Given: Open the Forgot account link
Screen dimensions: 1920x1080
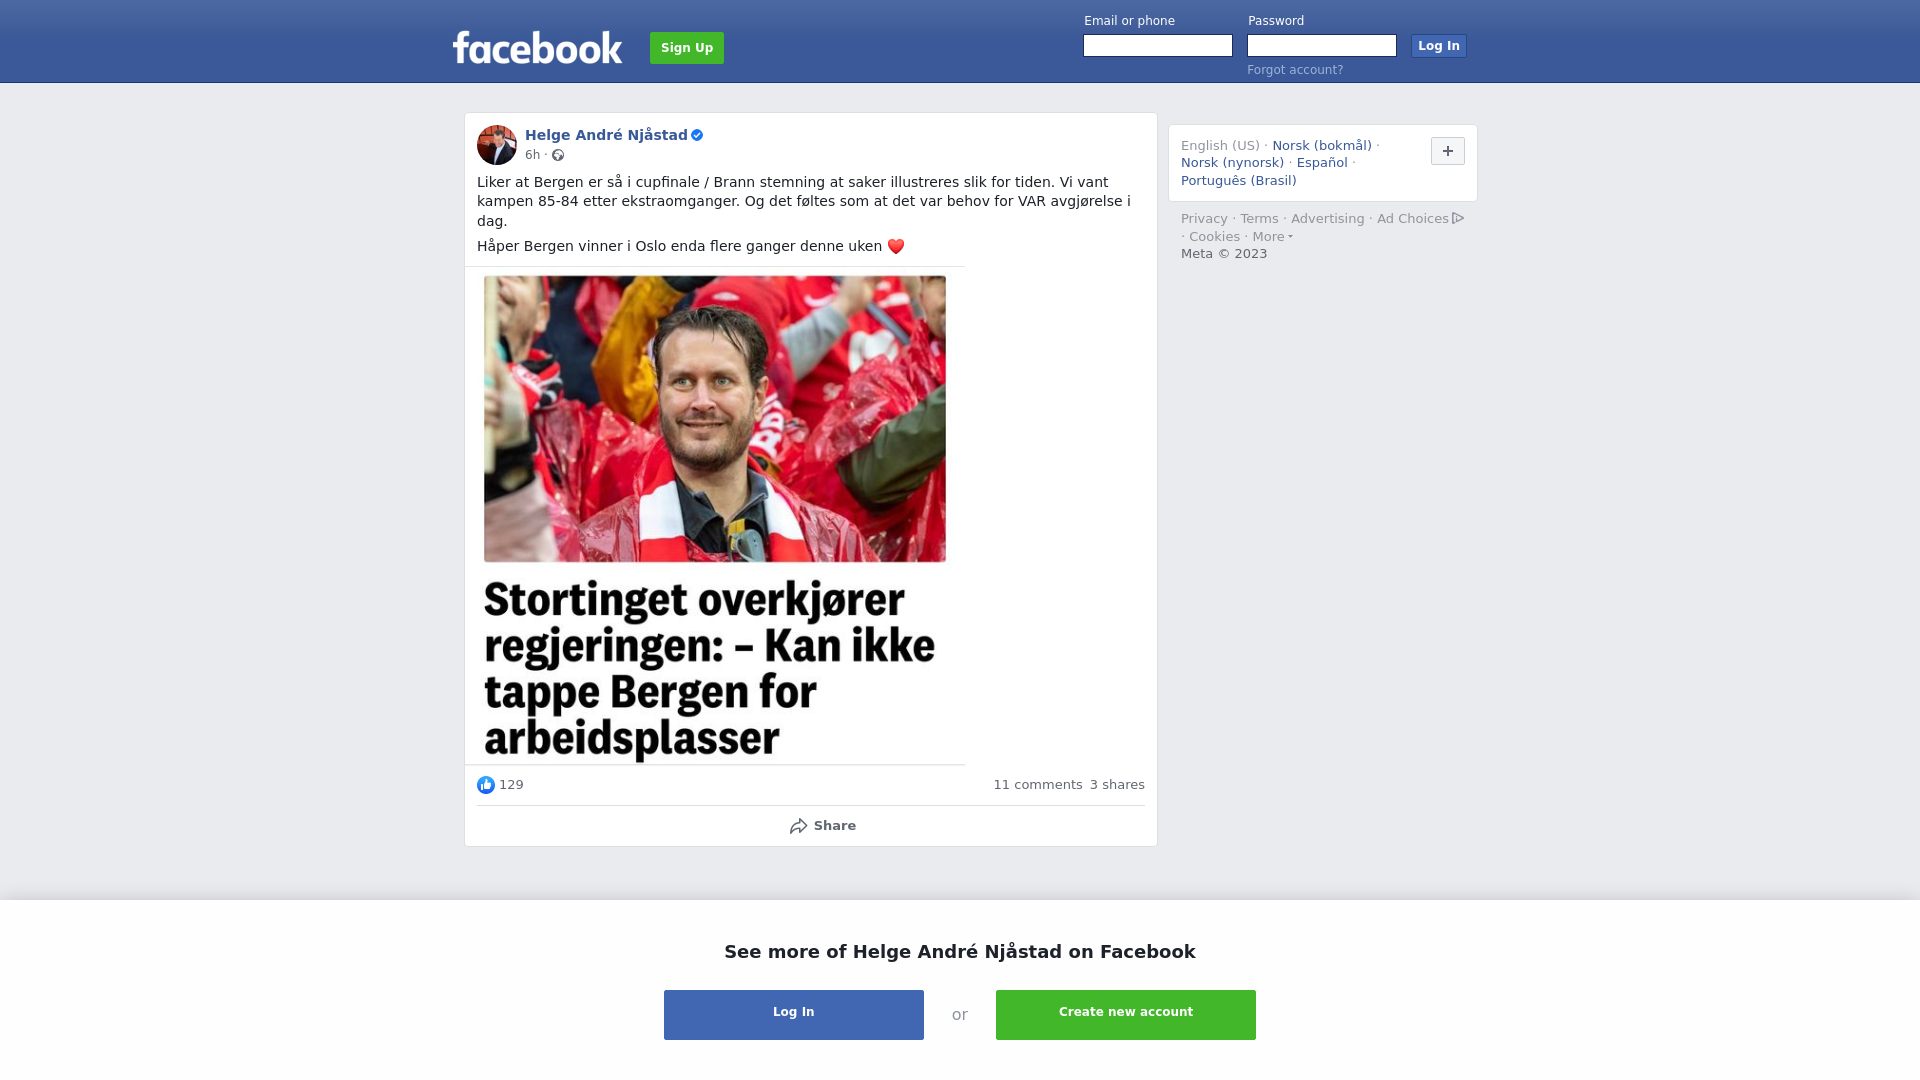Looking at the screenshot, I should coord(1295,70).
